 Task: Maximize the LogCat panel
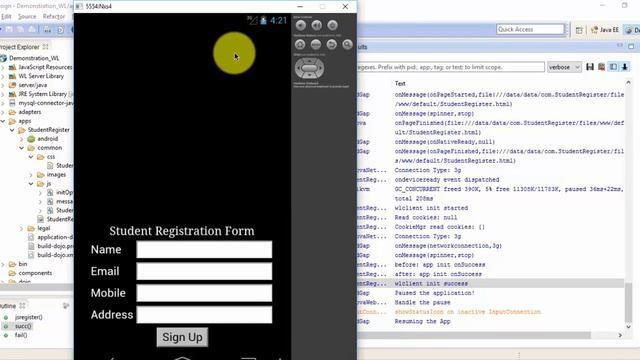(631, 46)
